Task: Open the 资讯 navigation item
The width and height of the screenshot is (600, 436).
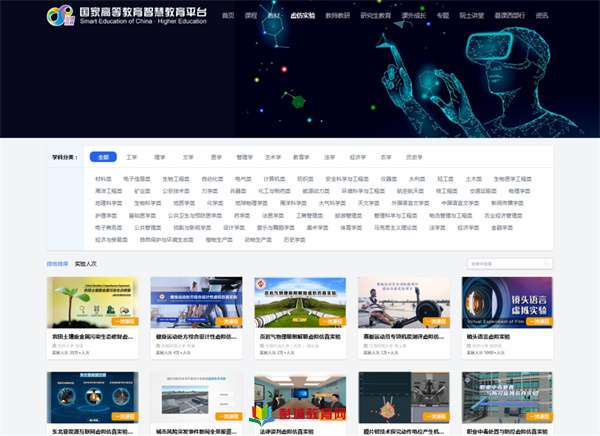Action: [542, 15]
